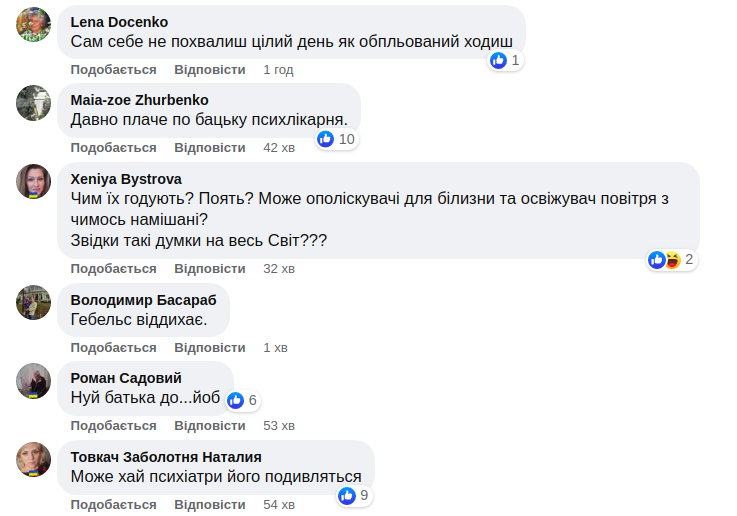Open the Xeniya Bystrova name link
The image size is (737, 516).
(x=126, y=178)
